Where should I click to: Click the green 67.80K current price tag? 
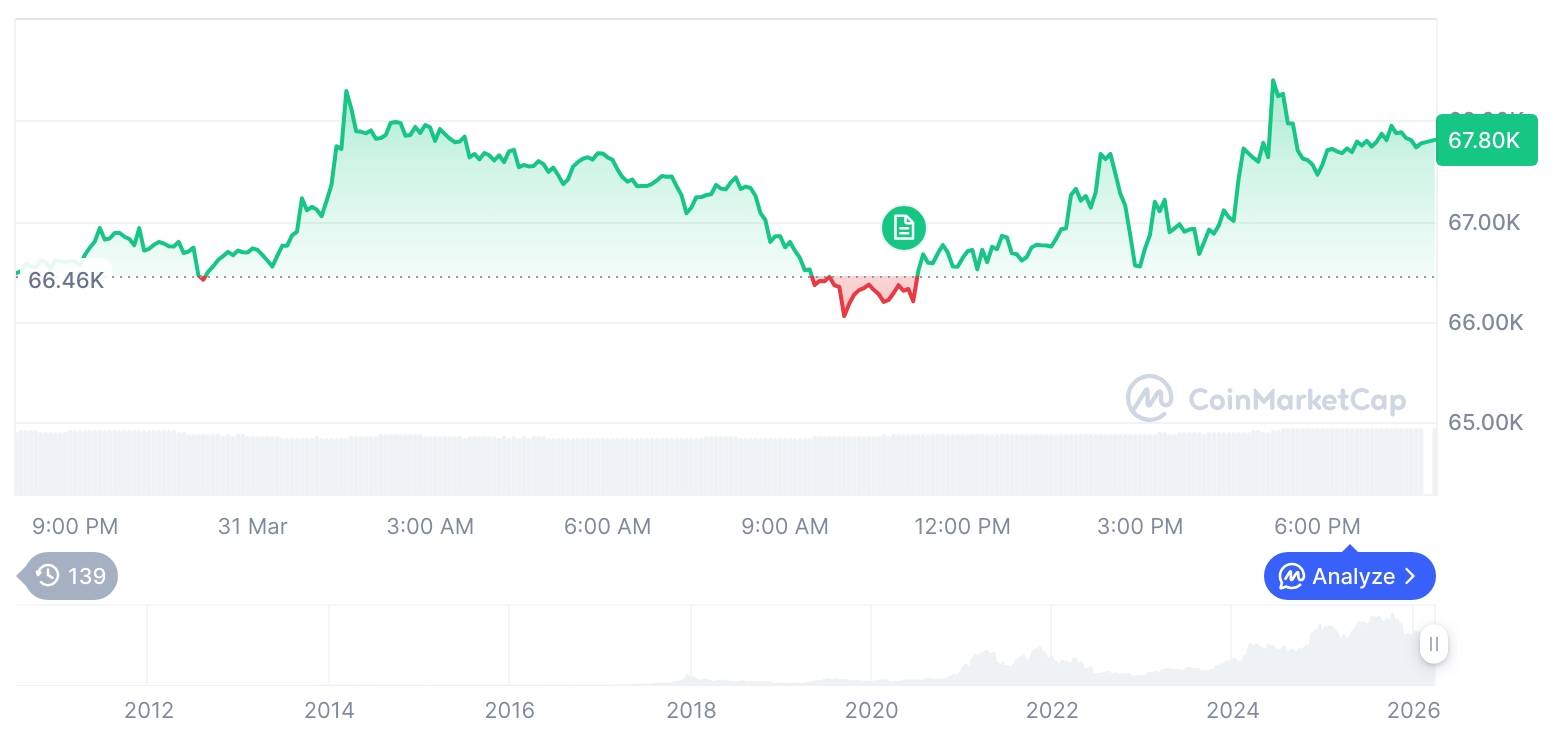(1485, 140)
